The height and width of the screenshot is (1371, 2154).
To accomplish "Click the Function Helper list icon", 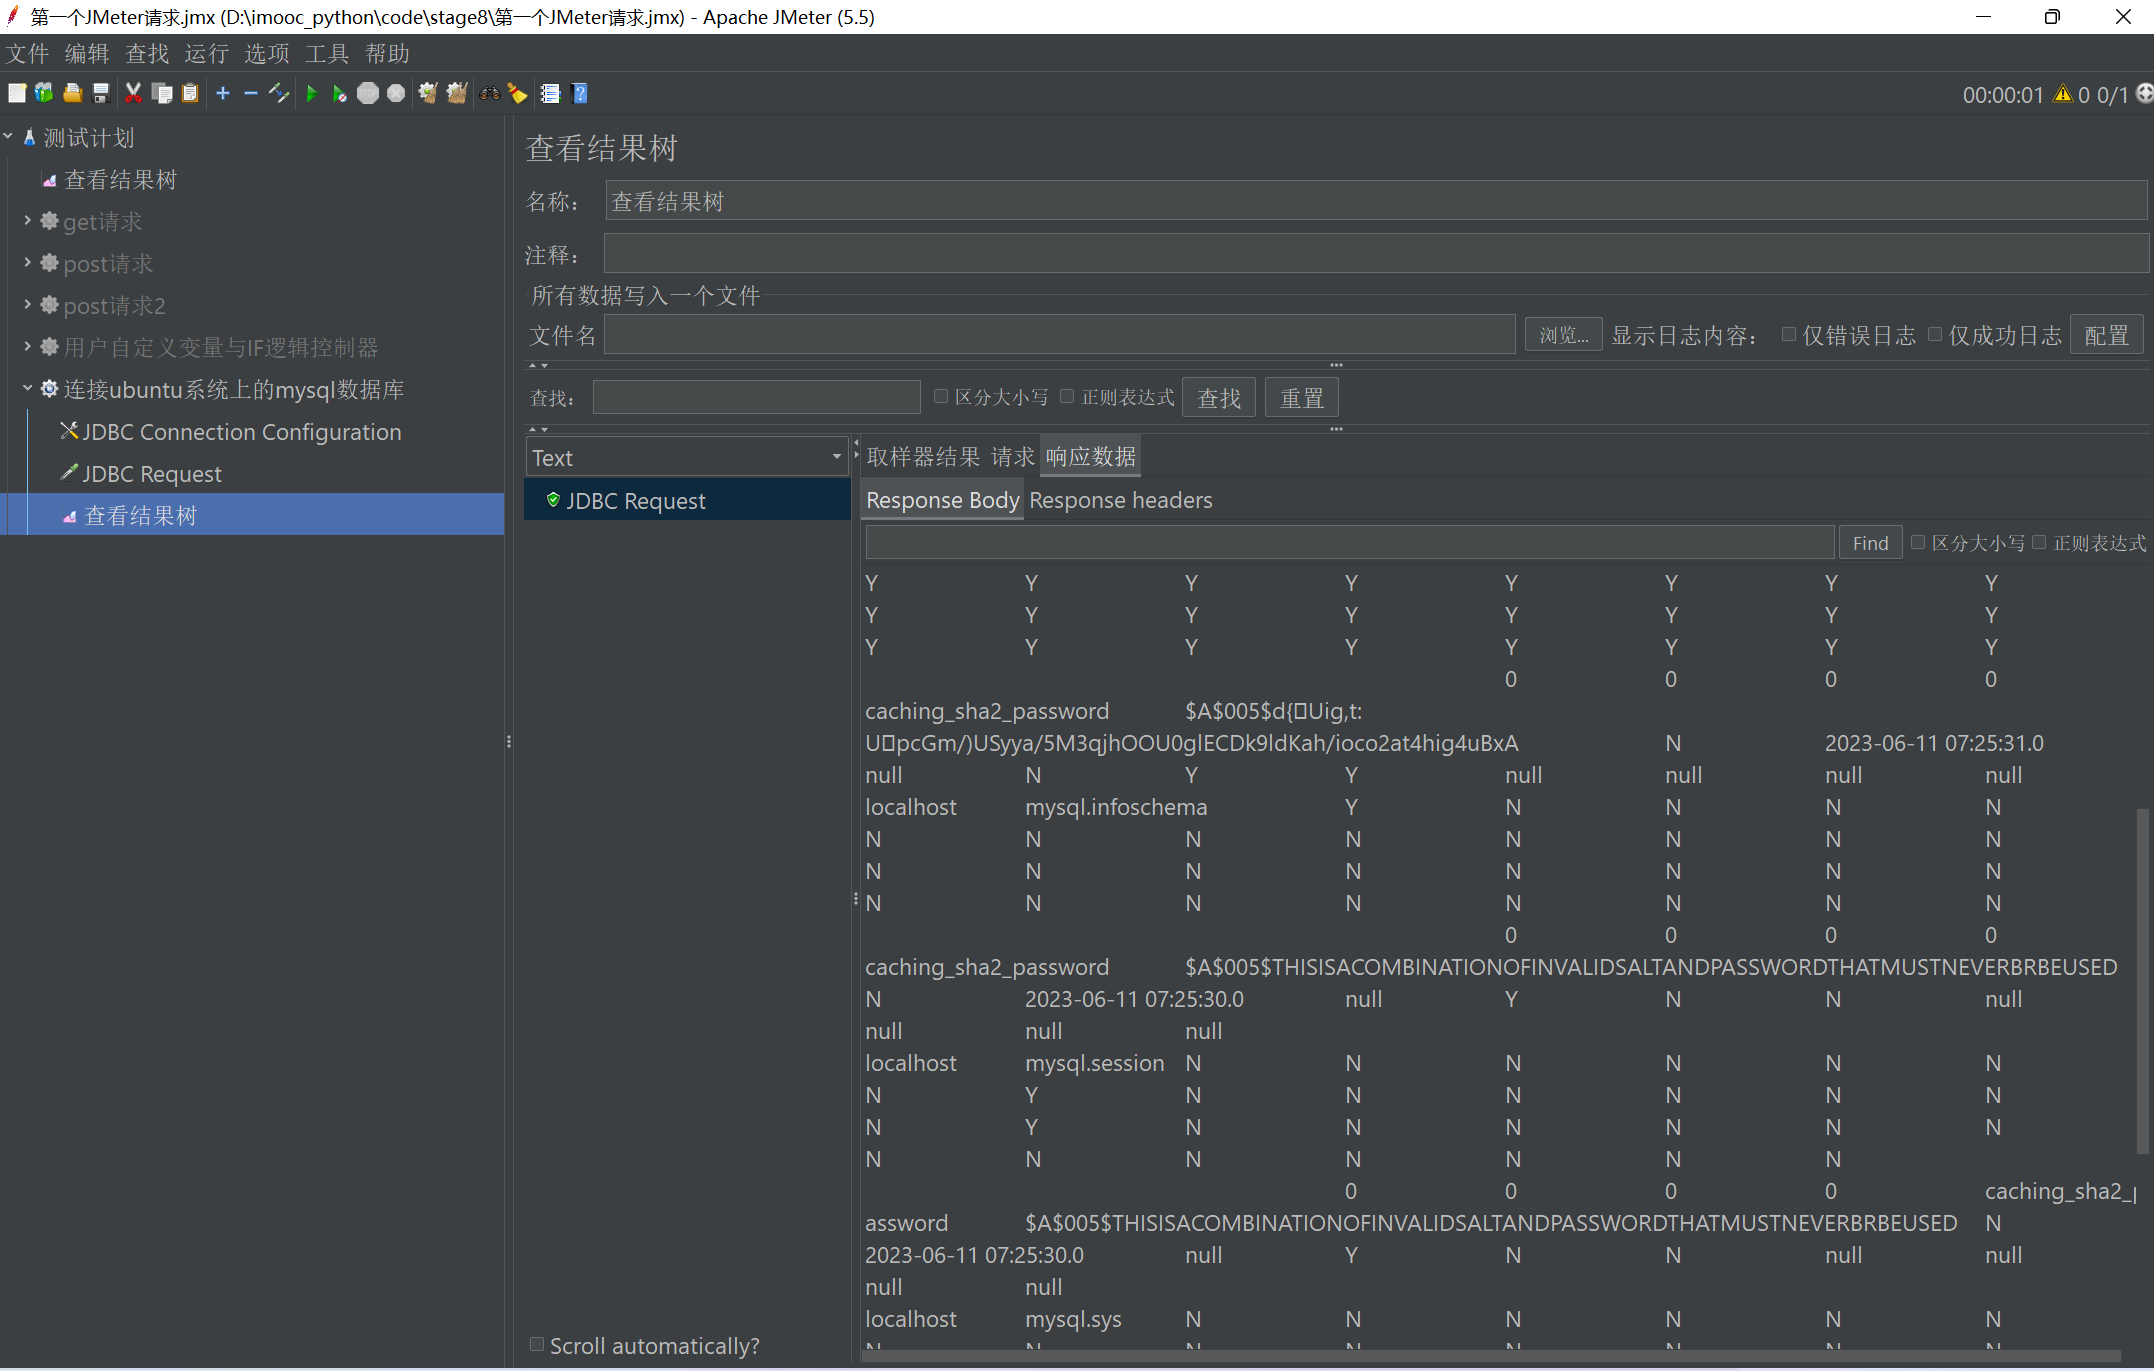I will 550,93.
